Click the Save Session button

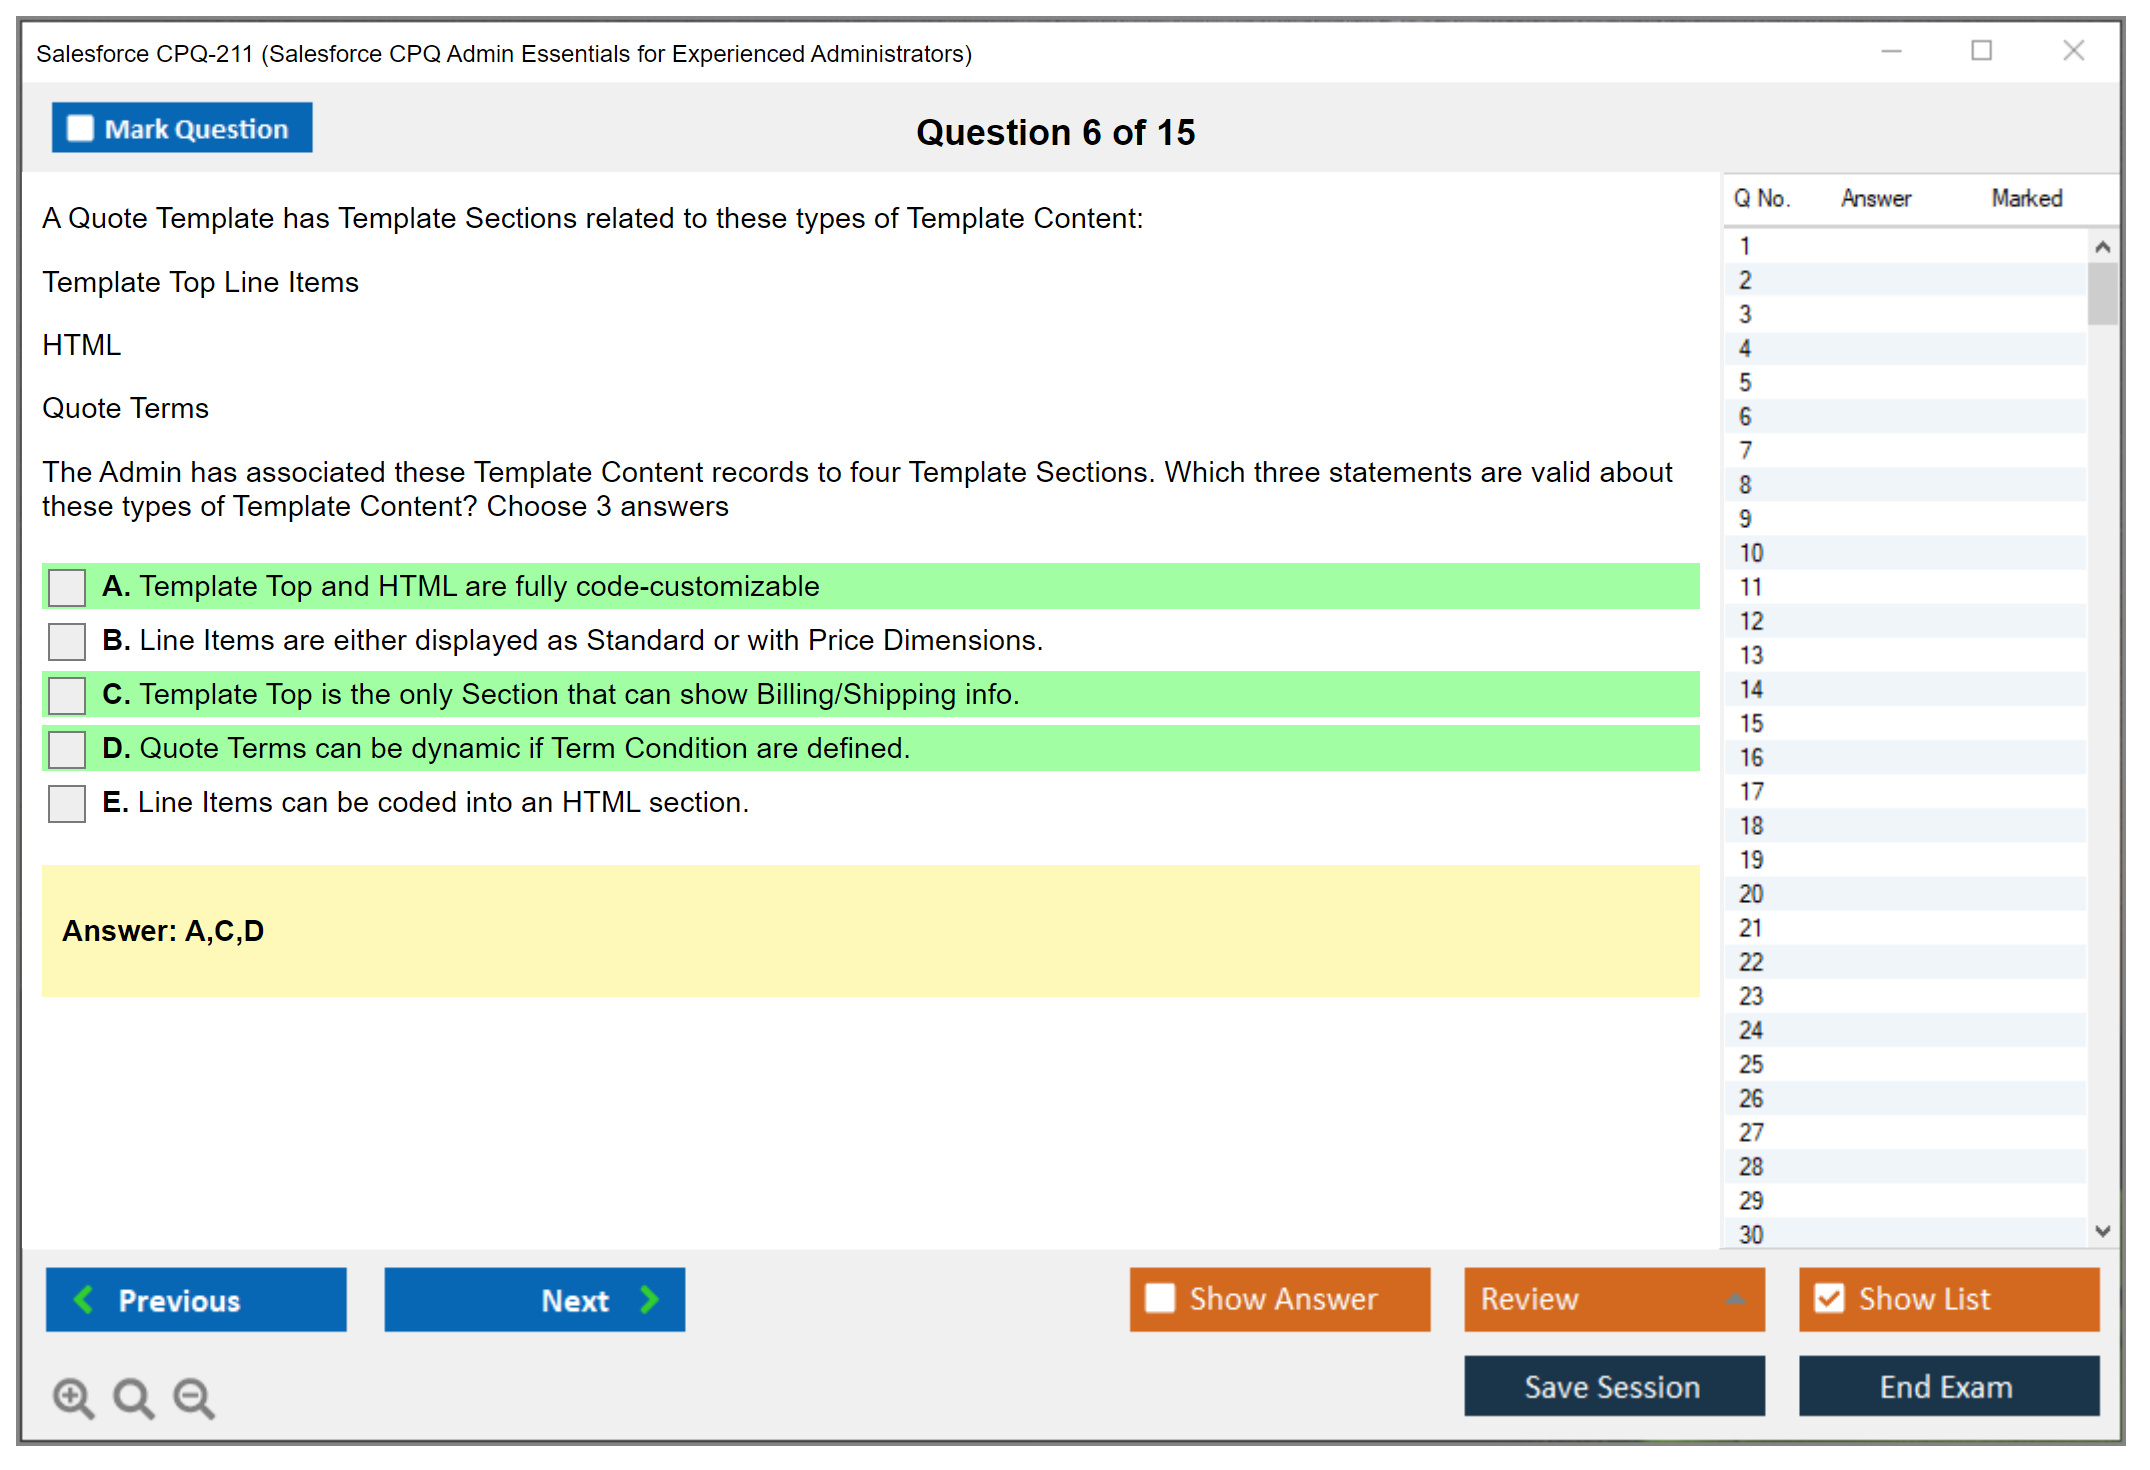tap(1613, 1386)
